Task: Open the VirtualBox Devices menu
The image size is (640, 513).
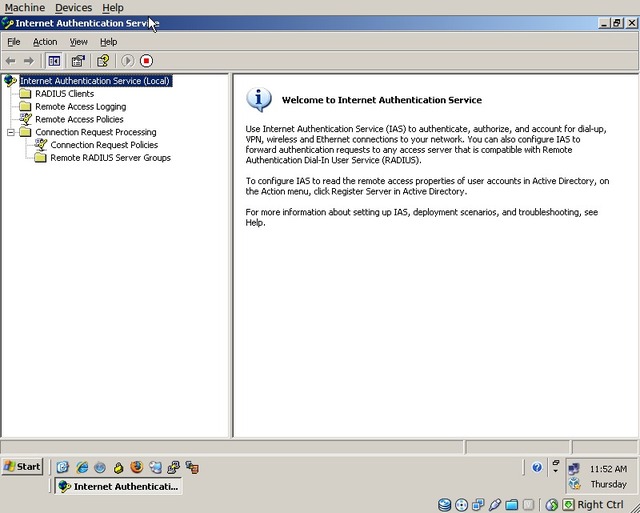Action: tap(73, 7)
